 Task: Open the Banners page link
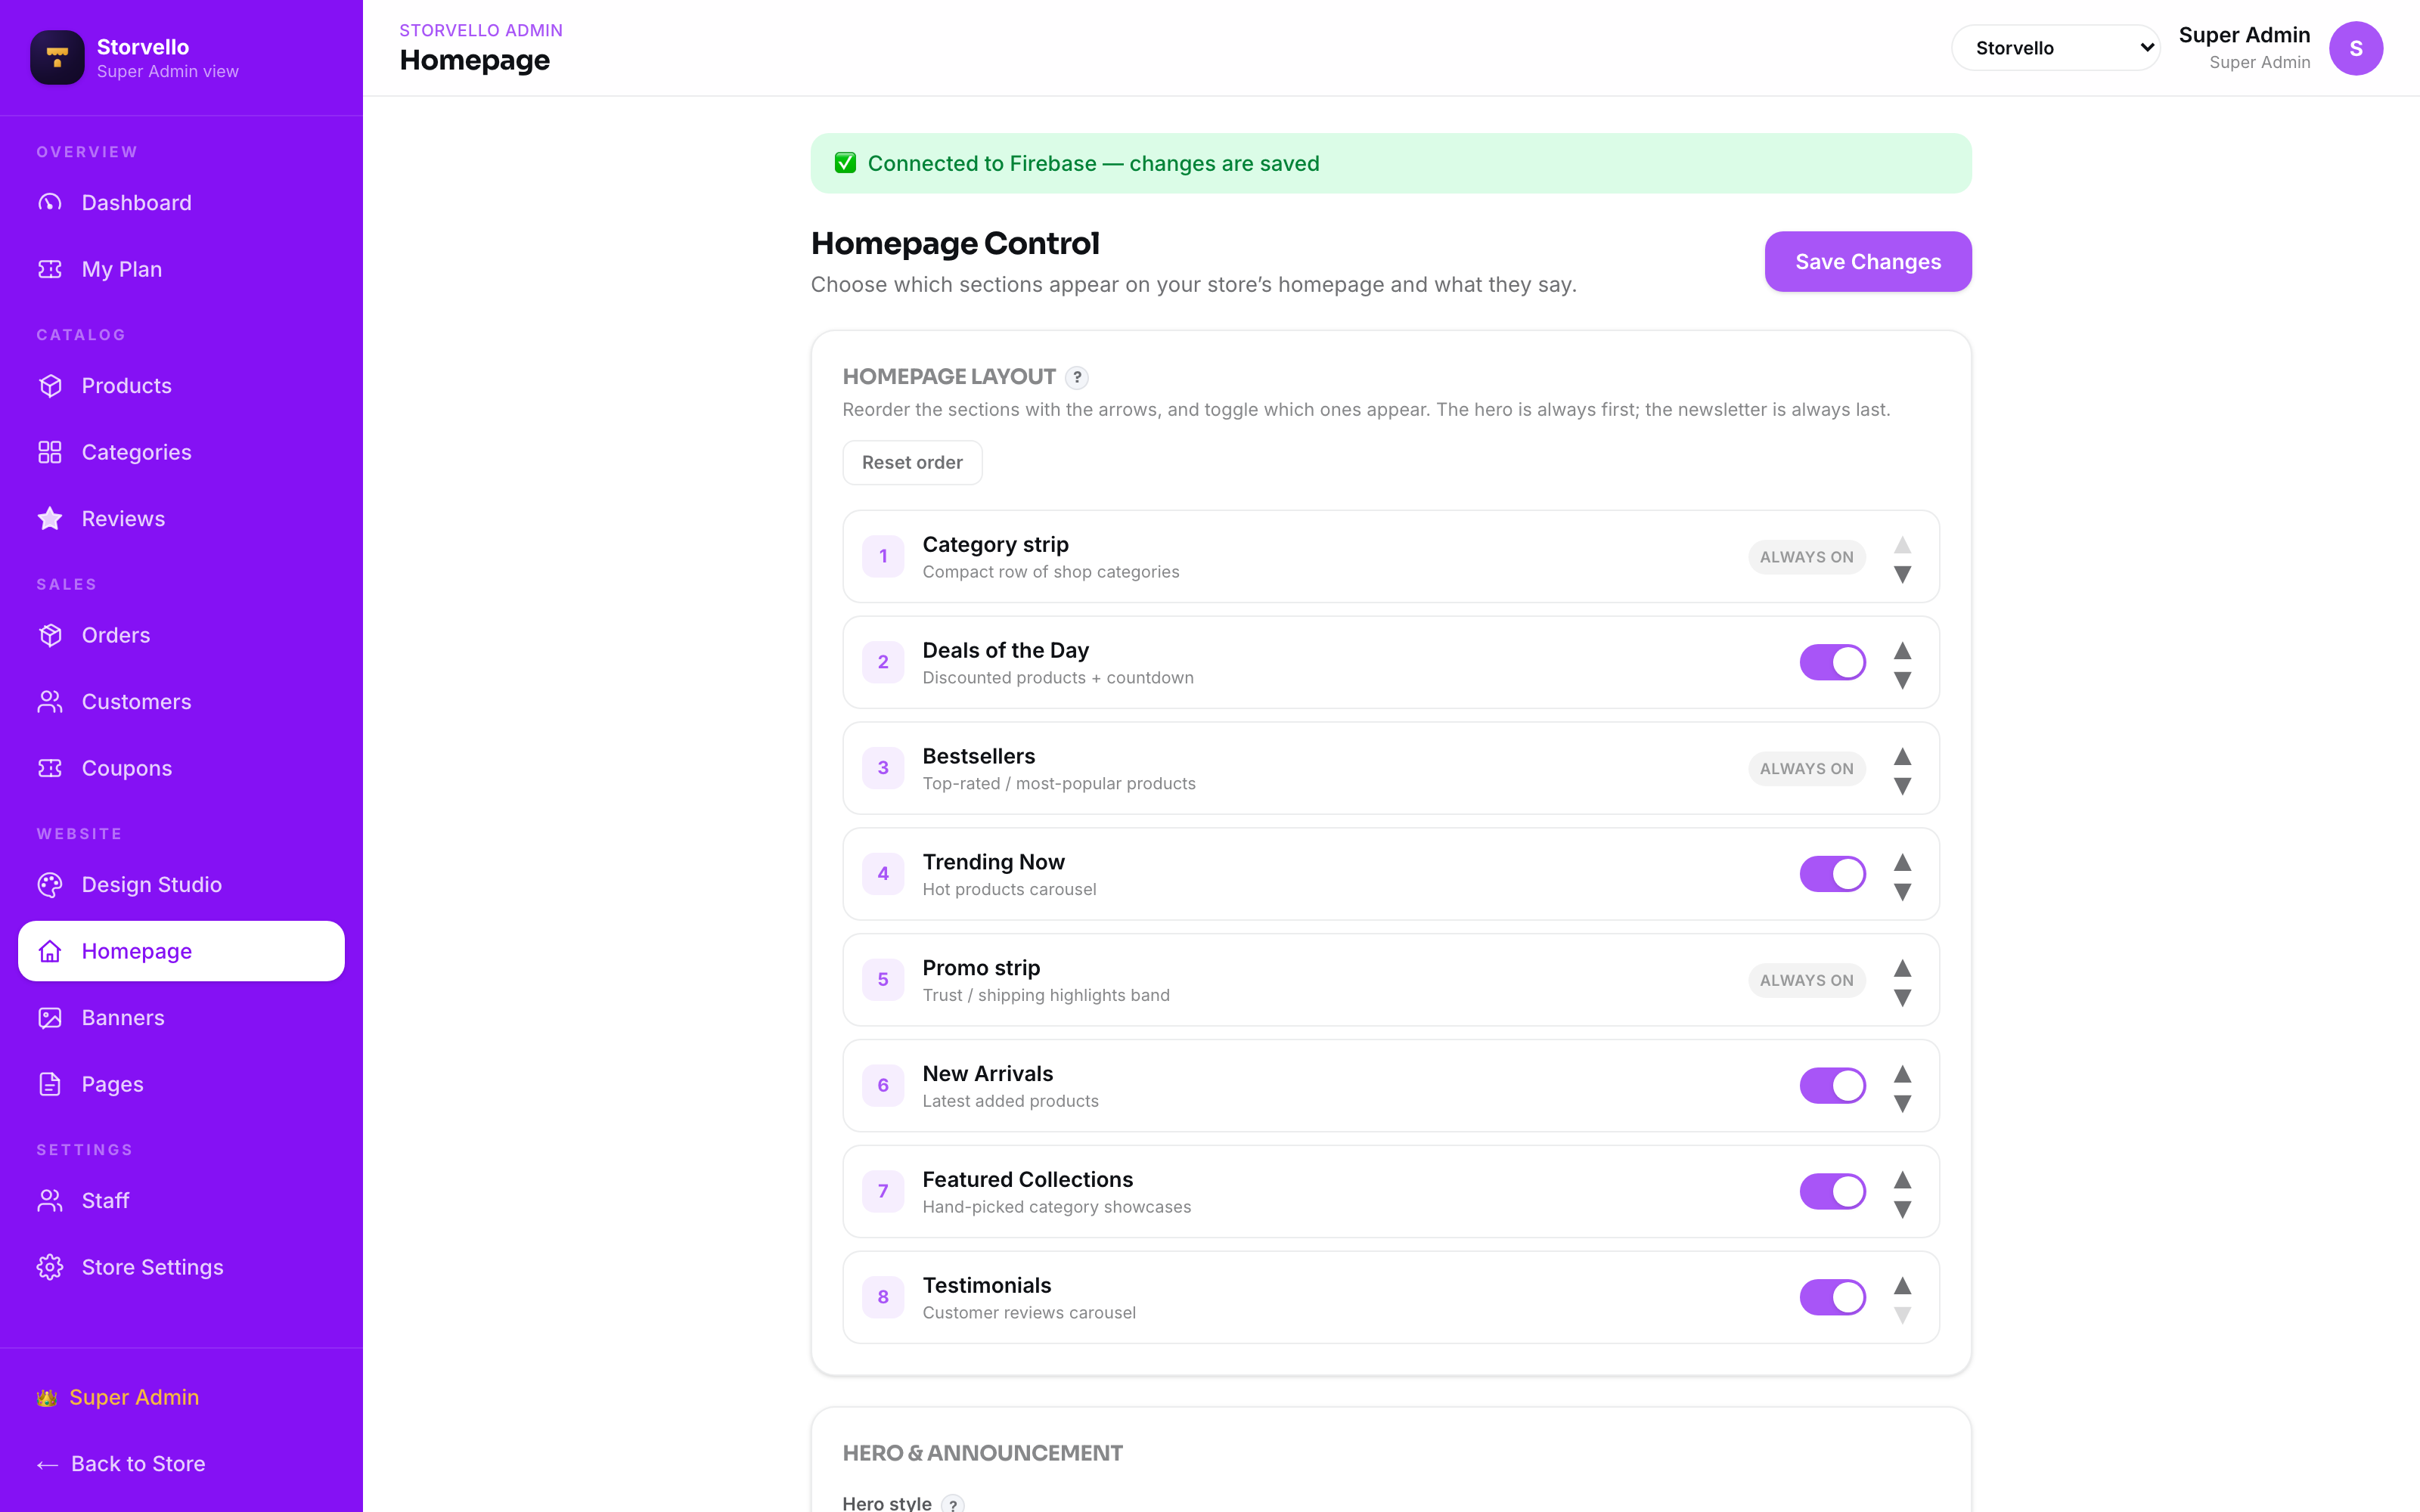181,1018
